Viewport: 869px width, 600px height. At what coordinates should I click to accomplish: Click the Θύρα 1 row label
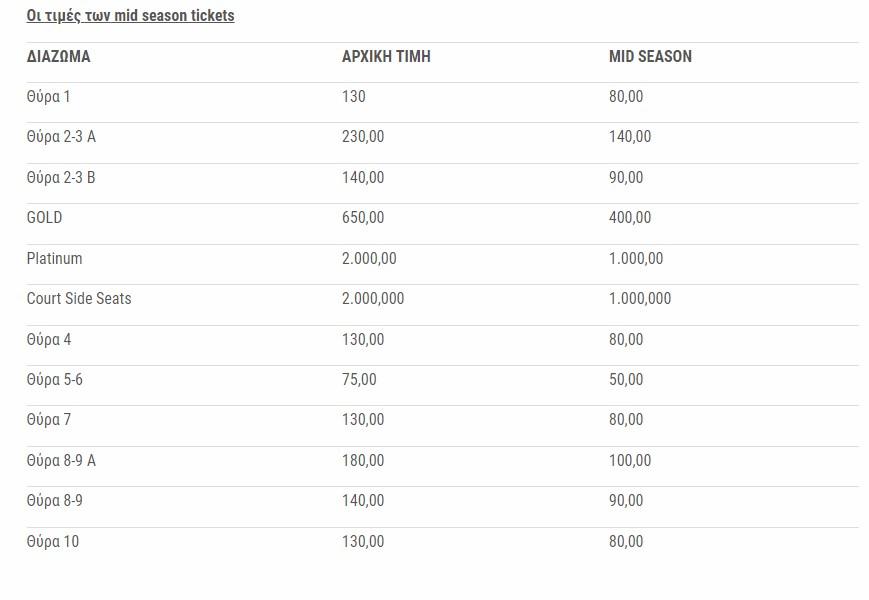tap(48, 97)
